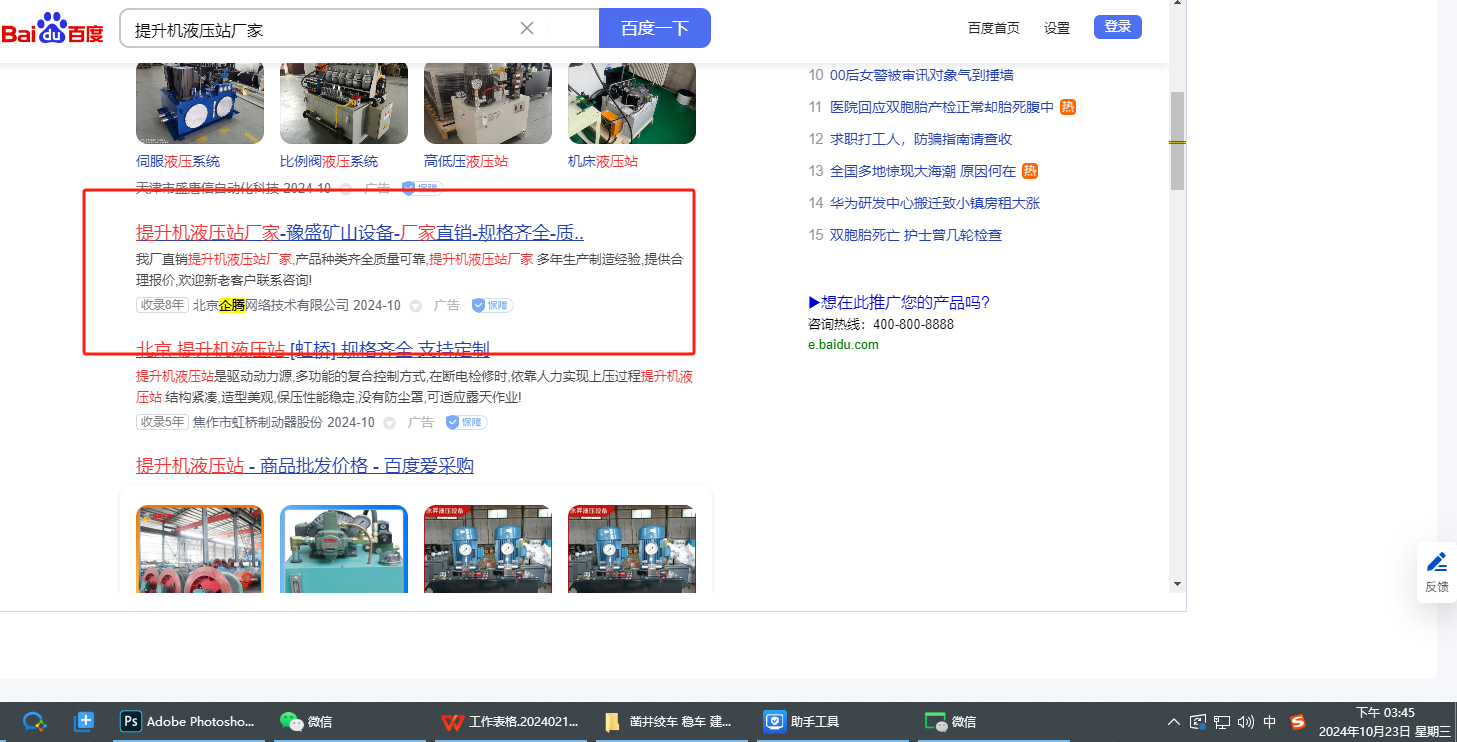The image size is (1457, 742).
Task: Open 提升机液压站 - 商品批发价格 - 百度爱采购
Action: 305,466
